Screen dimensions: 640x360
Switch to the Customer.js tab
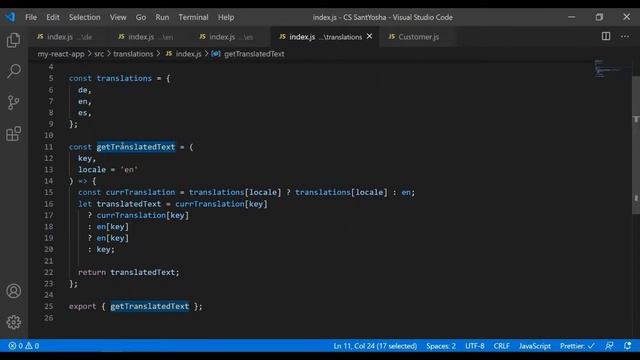tap(418, 37)
